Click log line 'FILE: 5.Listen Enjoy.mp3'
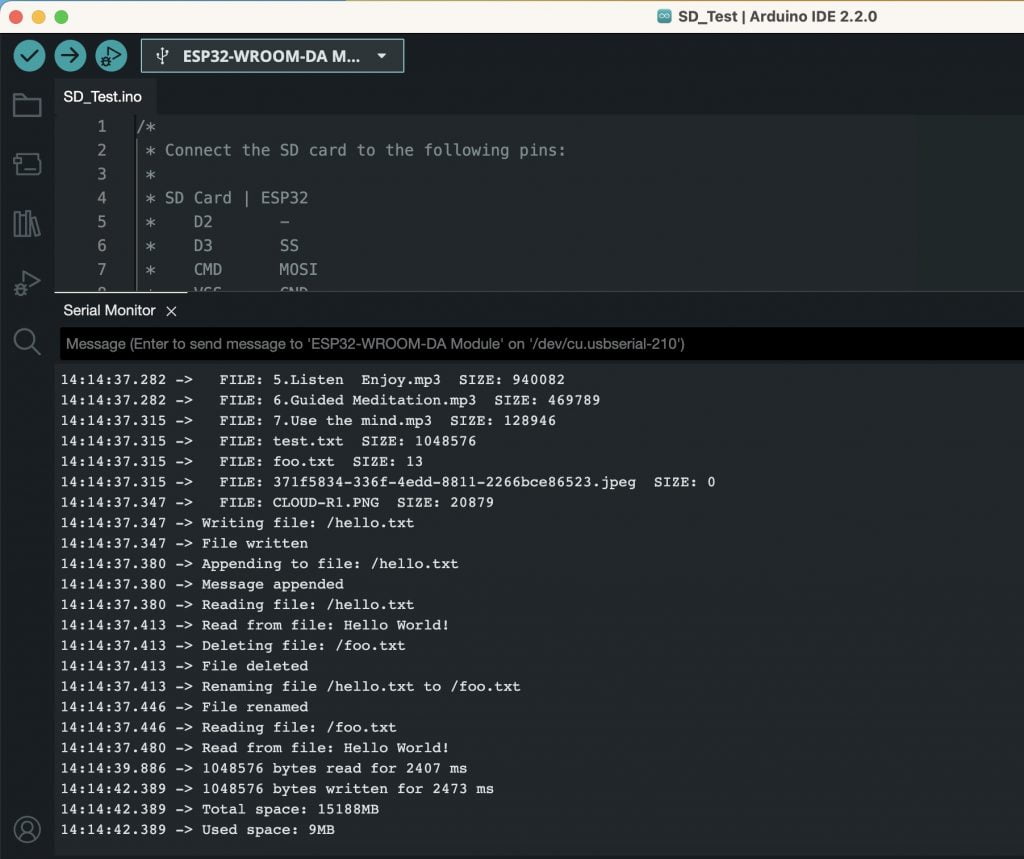Image resolution: width=1024 pixels, height=859 pixels. (313, 380)
